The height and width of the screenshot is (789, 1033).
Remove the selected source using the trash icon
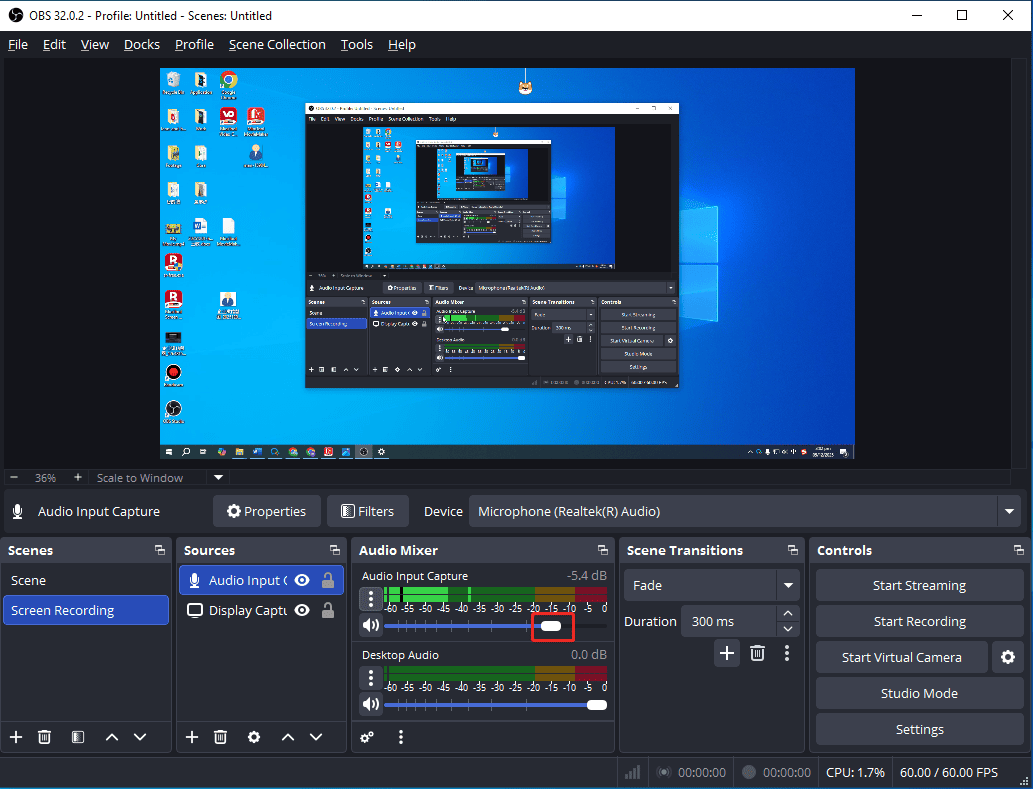[220, 737]
